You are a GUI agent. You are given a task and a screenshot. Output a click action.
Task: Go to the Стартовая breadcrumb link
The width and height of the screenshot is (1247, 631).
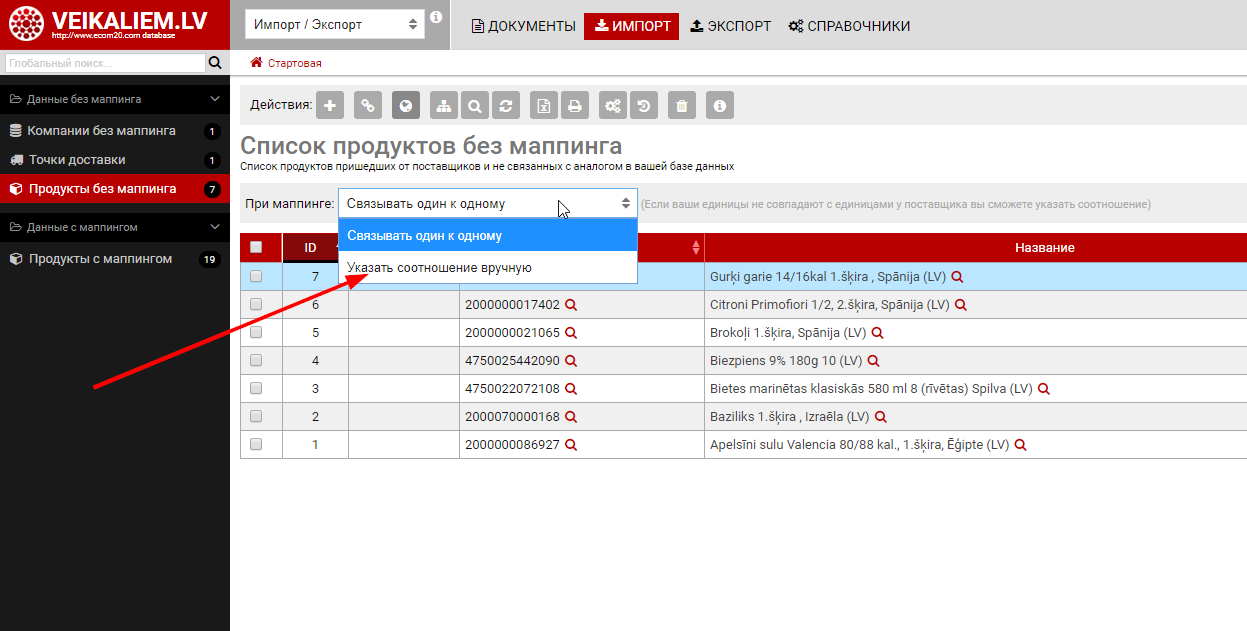point(294,63)
